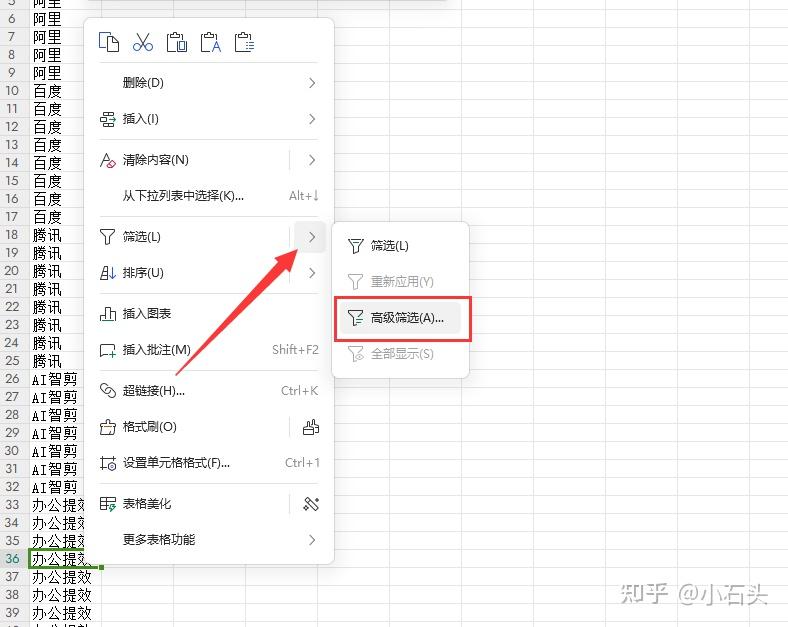This screenshot has height=627, width=788.
Task: Click cell AI智剪 in row 26
Action: click(55, 379)
